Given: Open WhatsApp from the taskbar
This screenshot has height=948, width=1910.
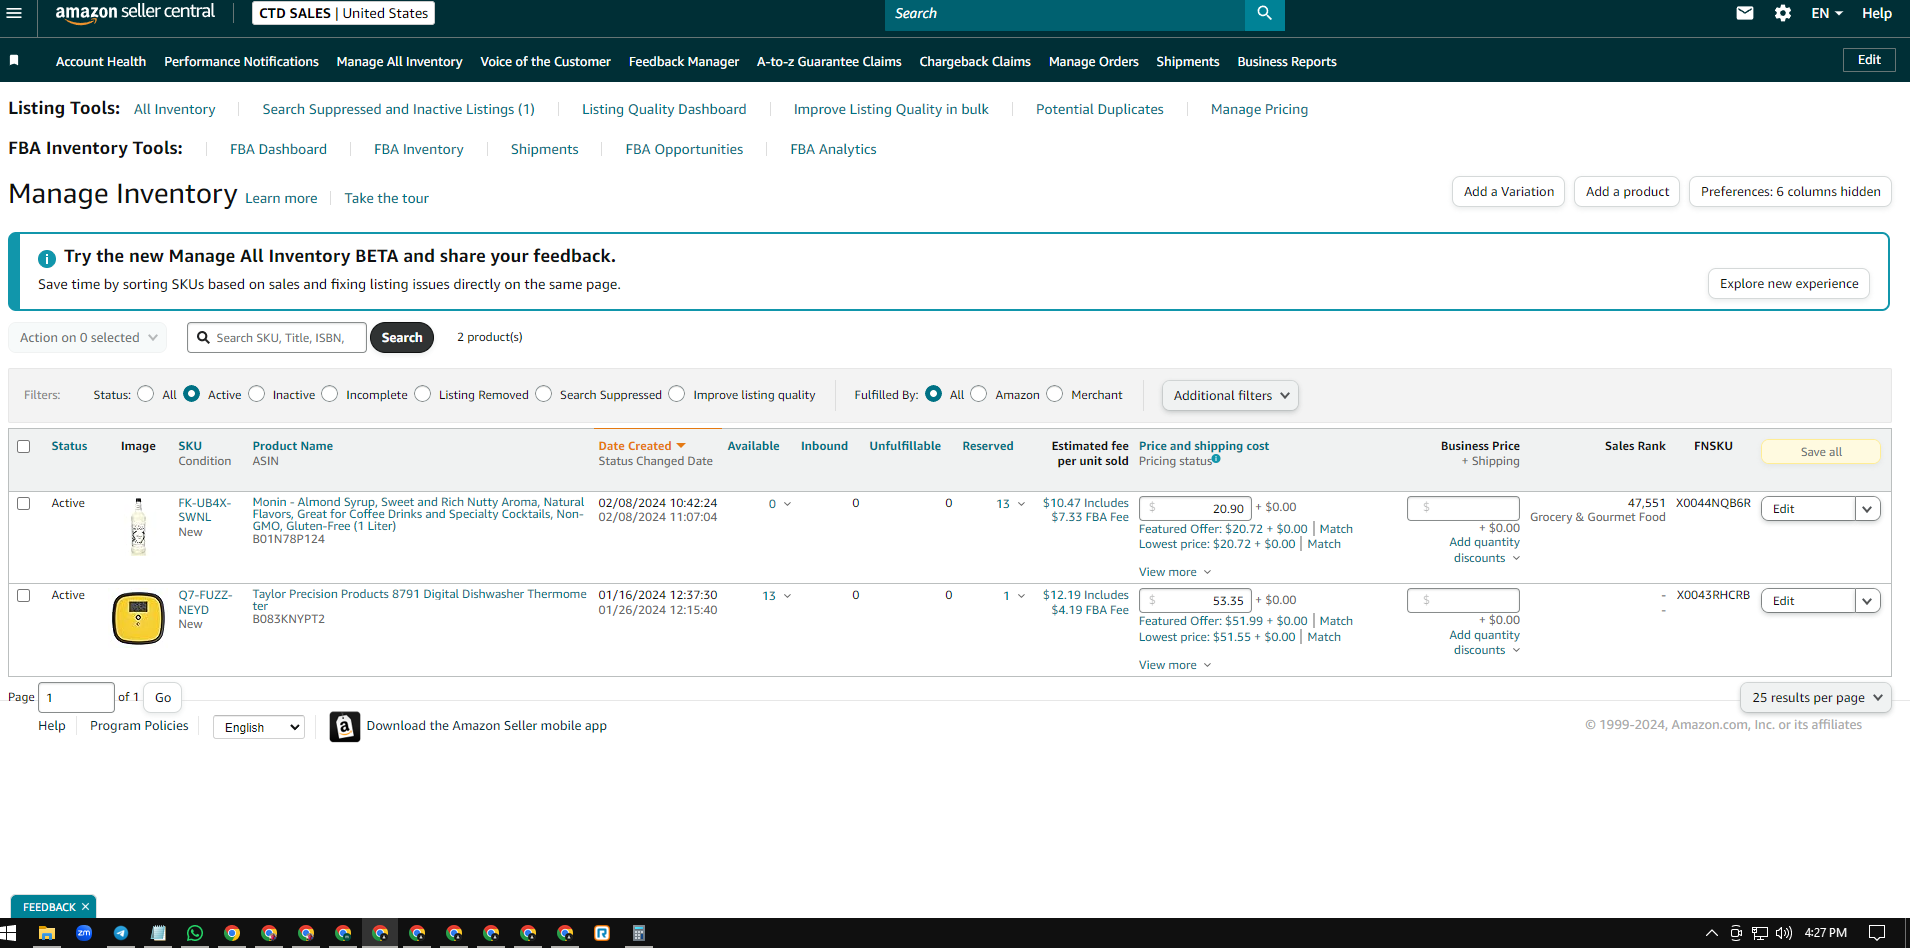Looking at the screenshot, I should coord(195,933).
